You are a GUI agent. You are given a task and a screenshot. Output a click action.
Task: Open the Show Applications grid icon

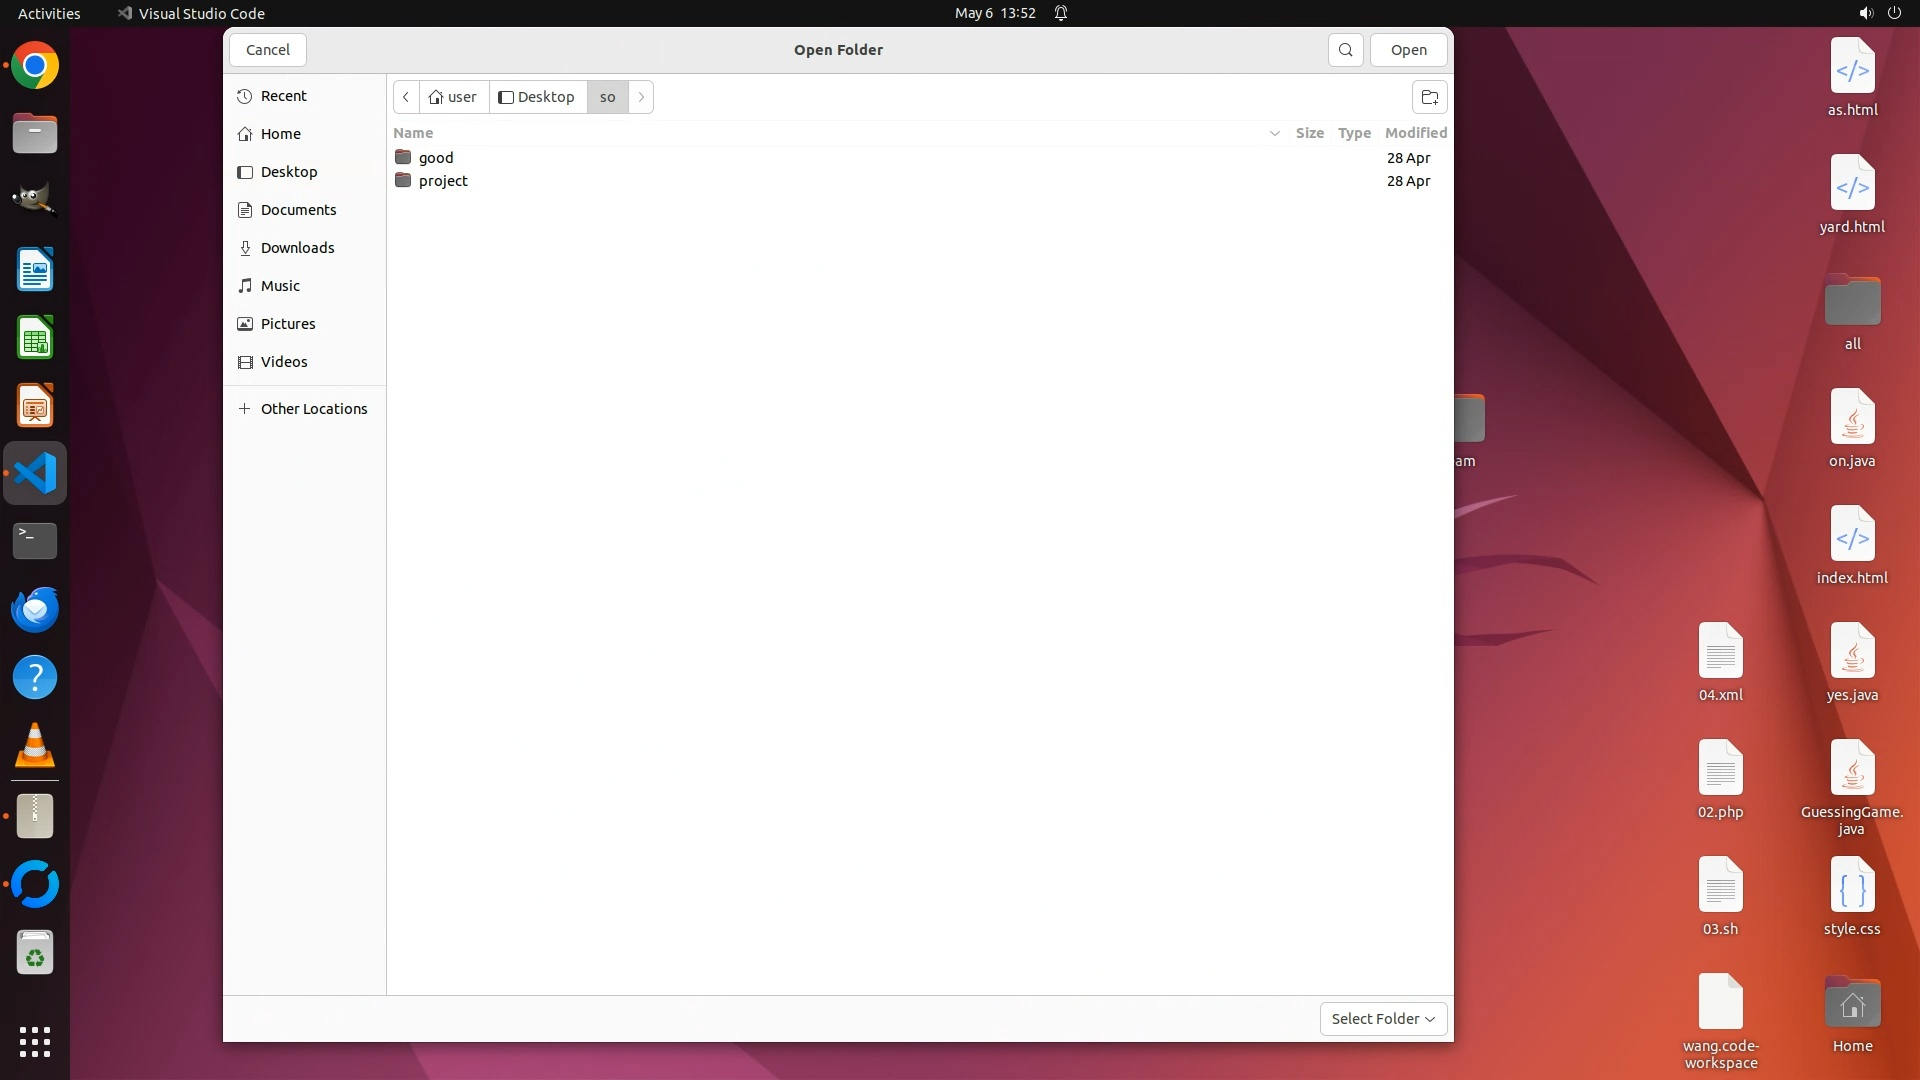click(35, 1041)
